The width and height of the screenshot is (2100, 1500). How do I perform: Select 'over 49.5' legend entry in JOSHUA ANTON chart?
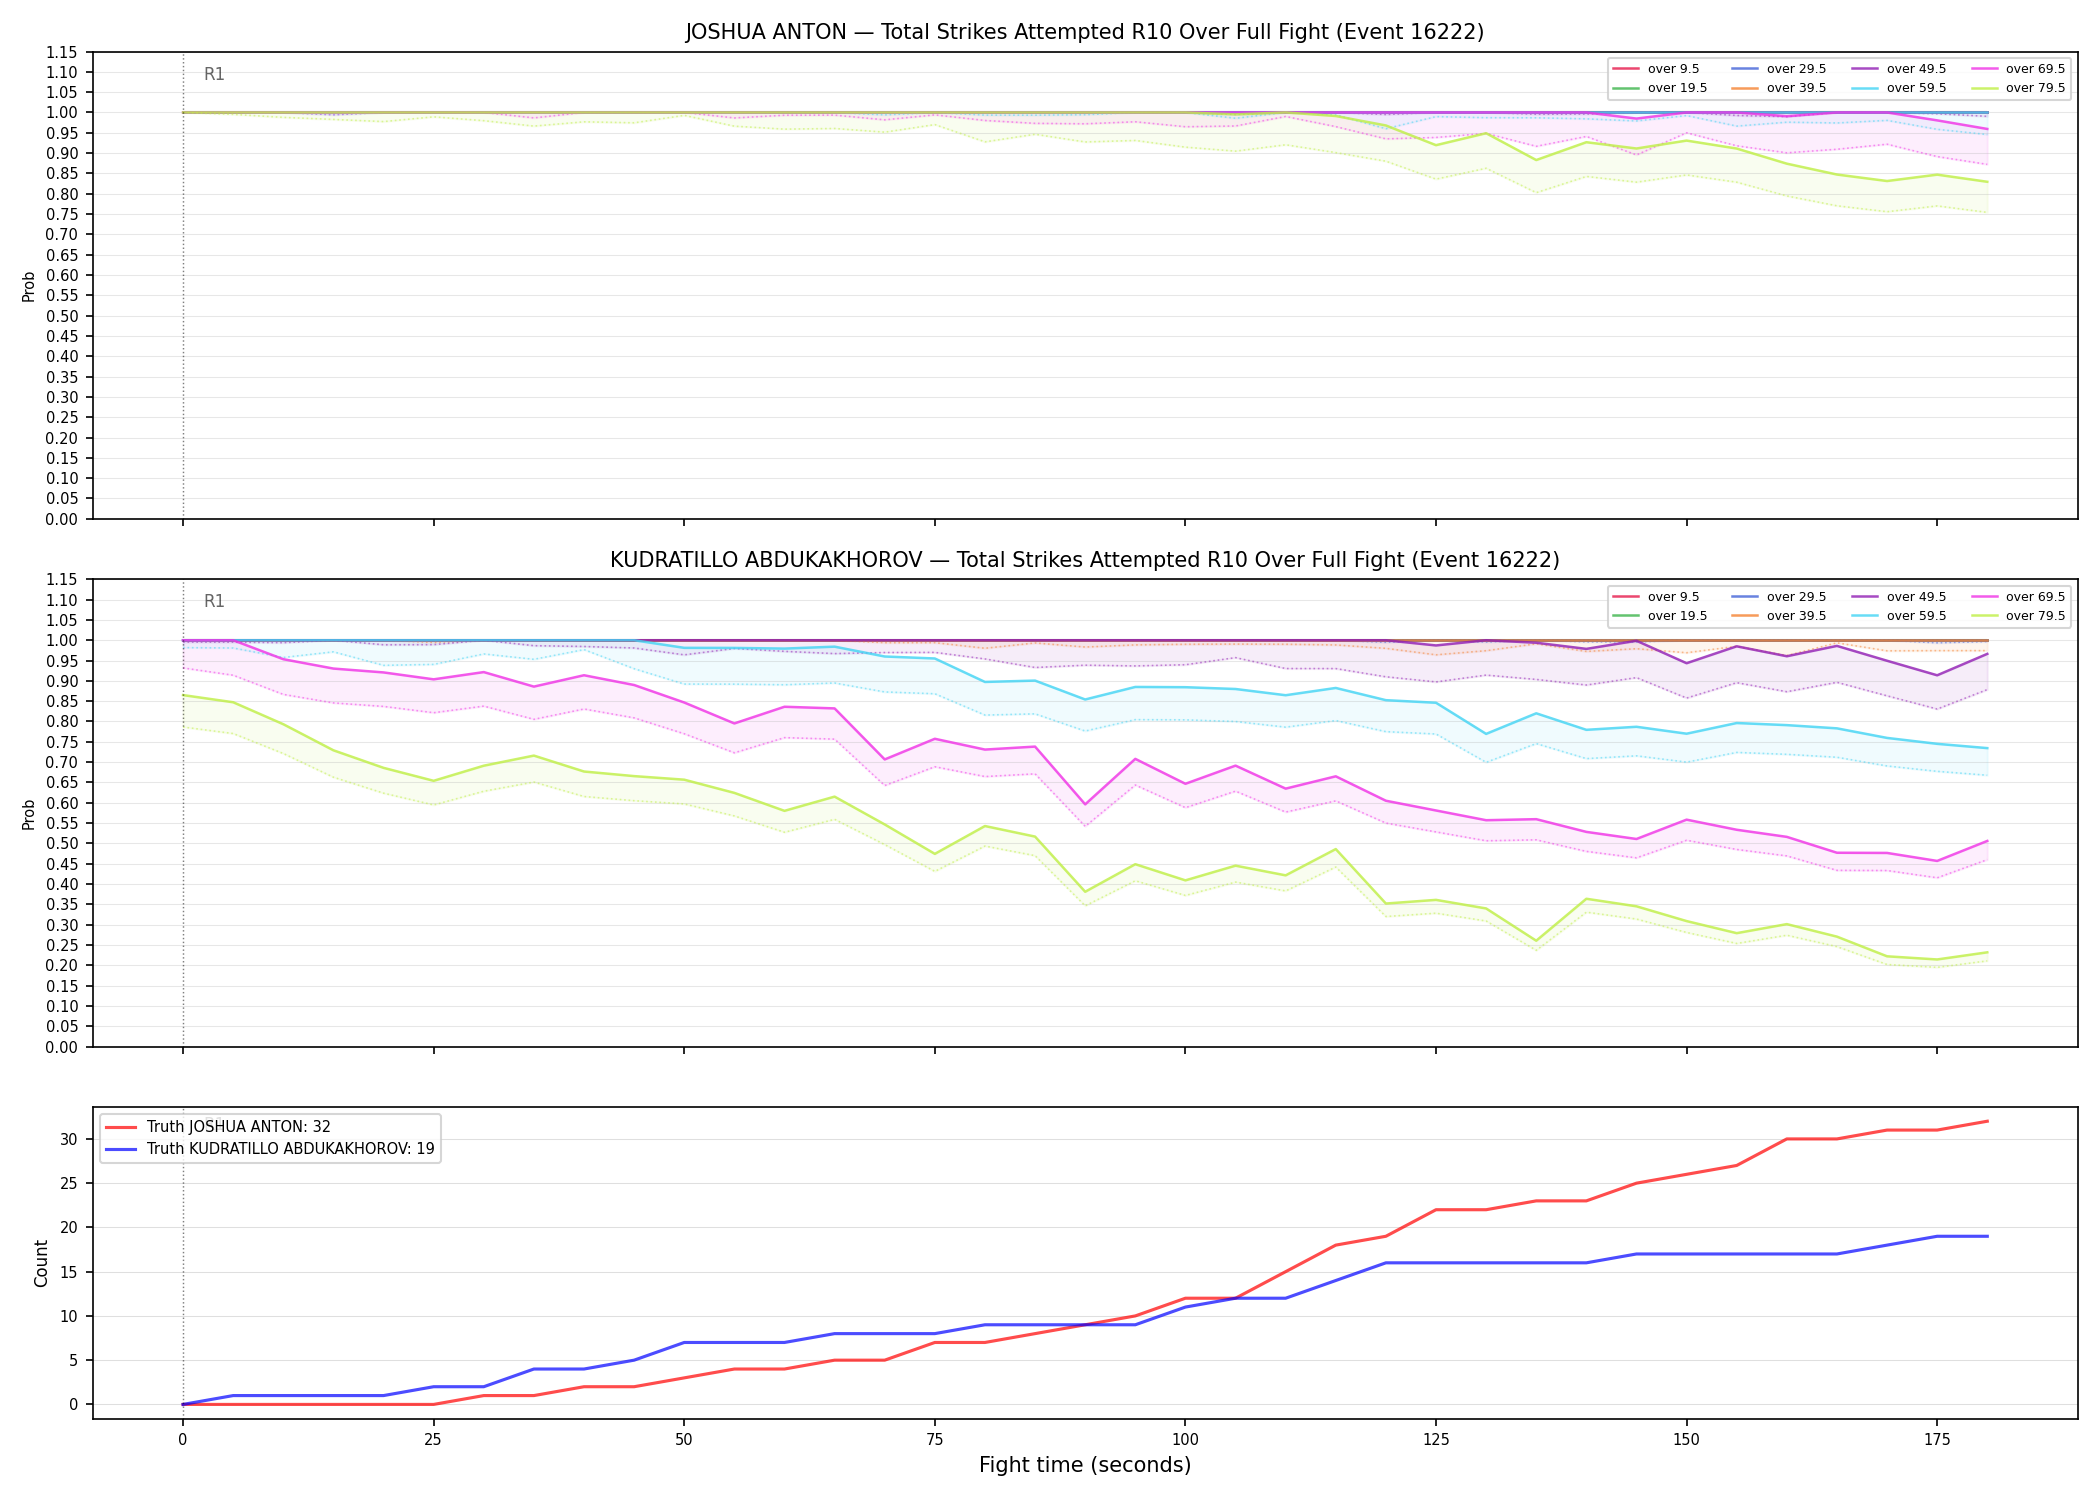point(1899,69)
